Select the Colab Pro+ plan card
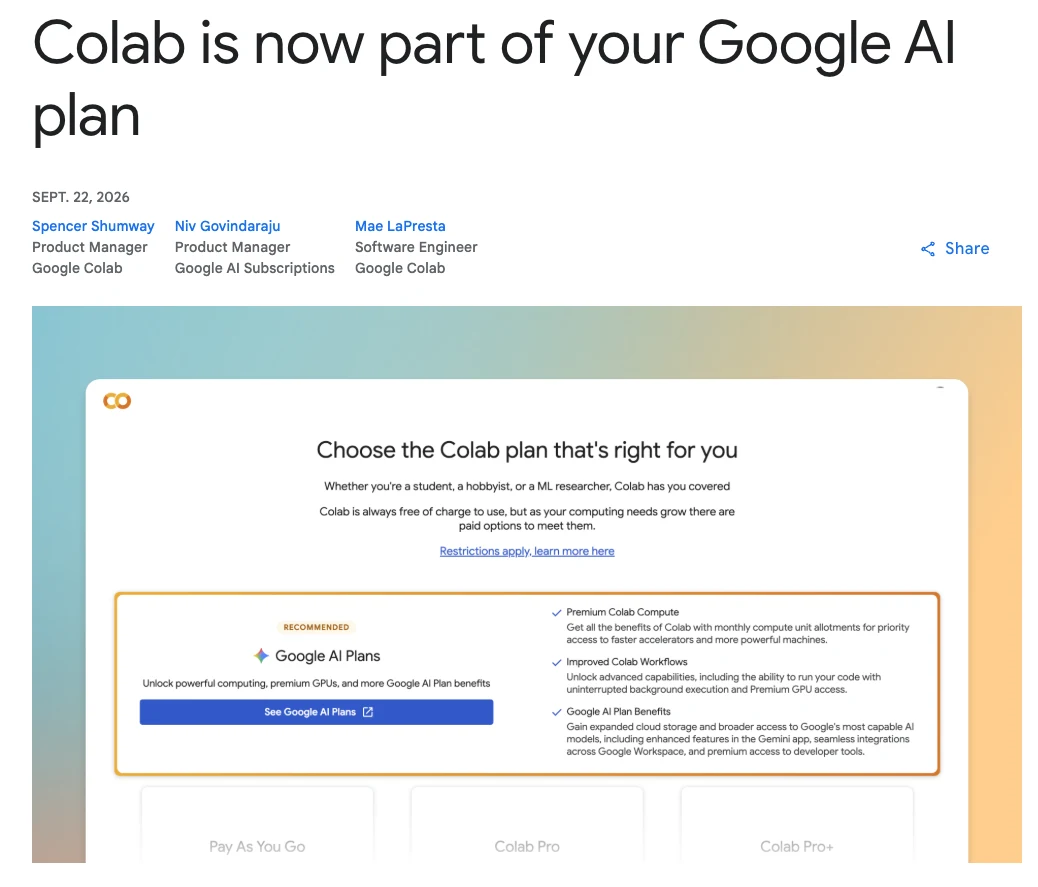The width and height of the screenshot is (1038, 887). point(797,825)
